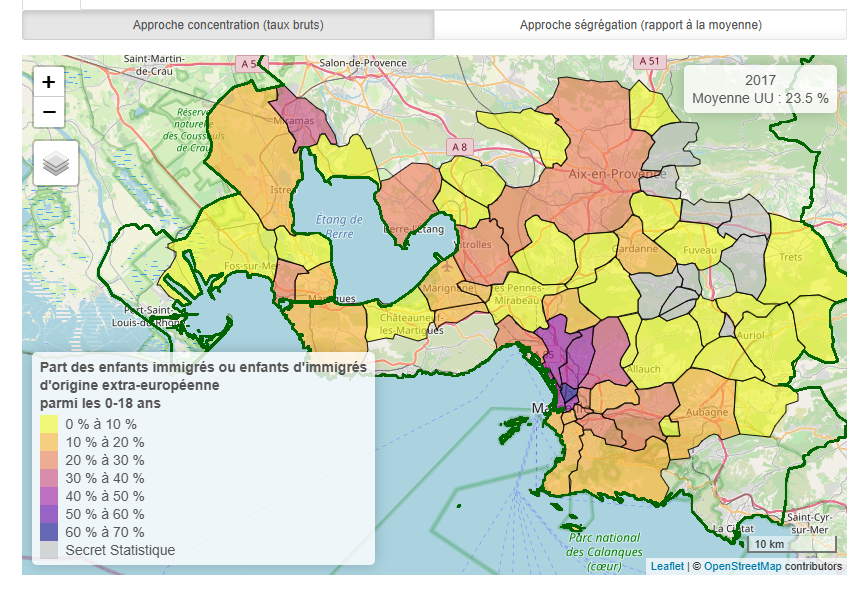Click the 50 % à 60 % legend swatch
The height and width of the screenshot is (591, 867).
point(50,514)
